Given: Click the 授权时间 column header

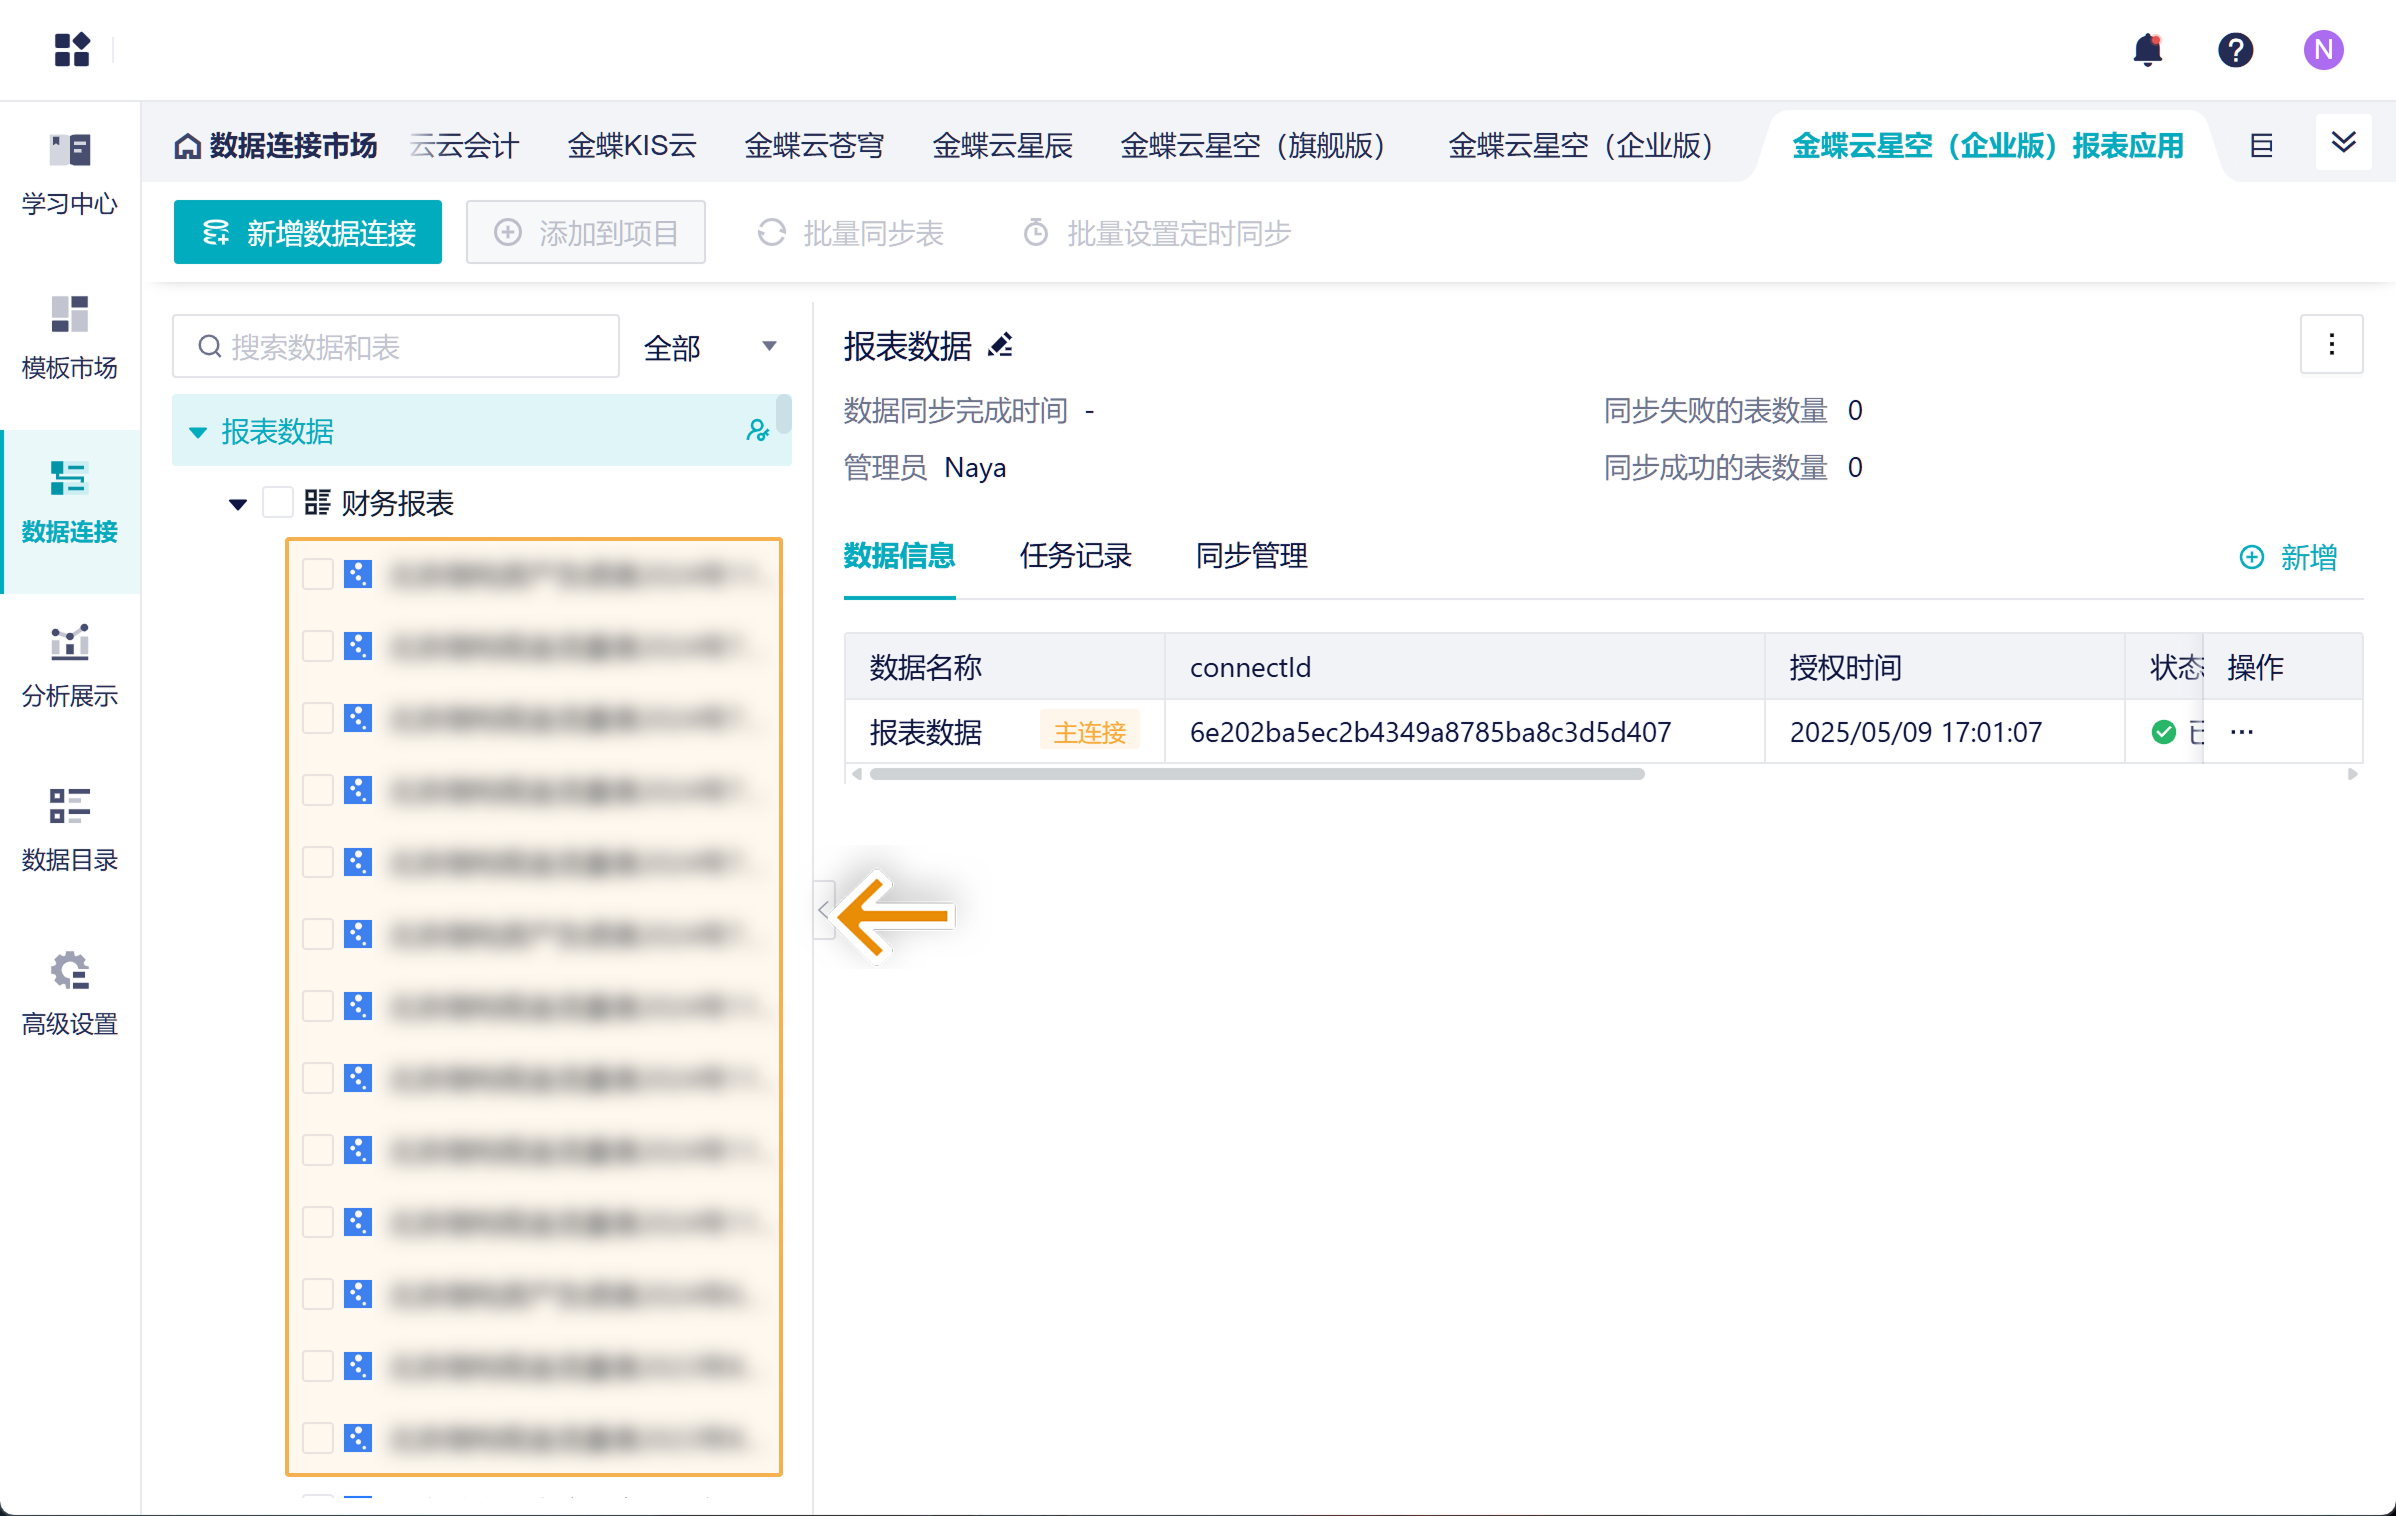Looking at the screenshot, I should pyautogui.click(x=1945, y=667).
